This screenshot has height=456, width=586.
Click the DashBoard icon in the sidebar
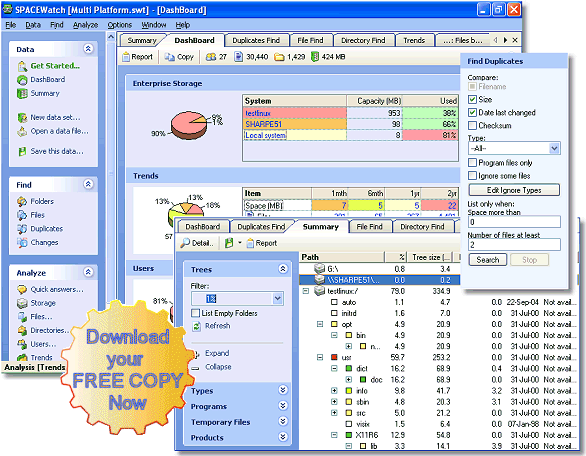(22, 80)
